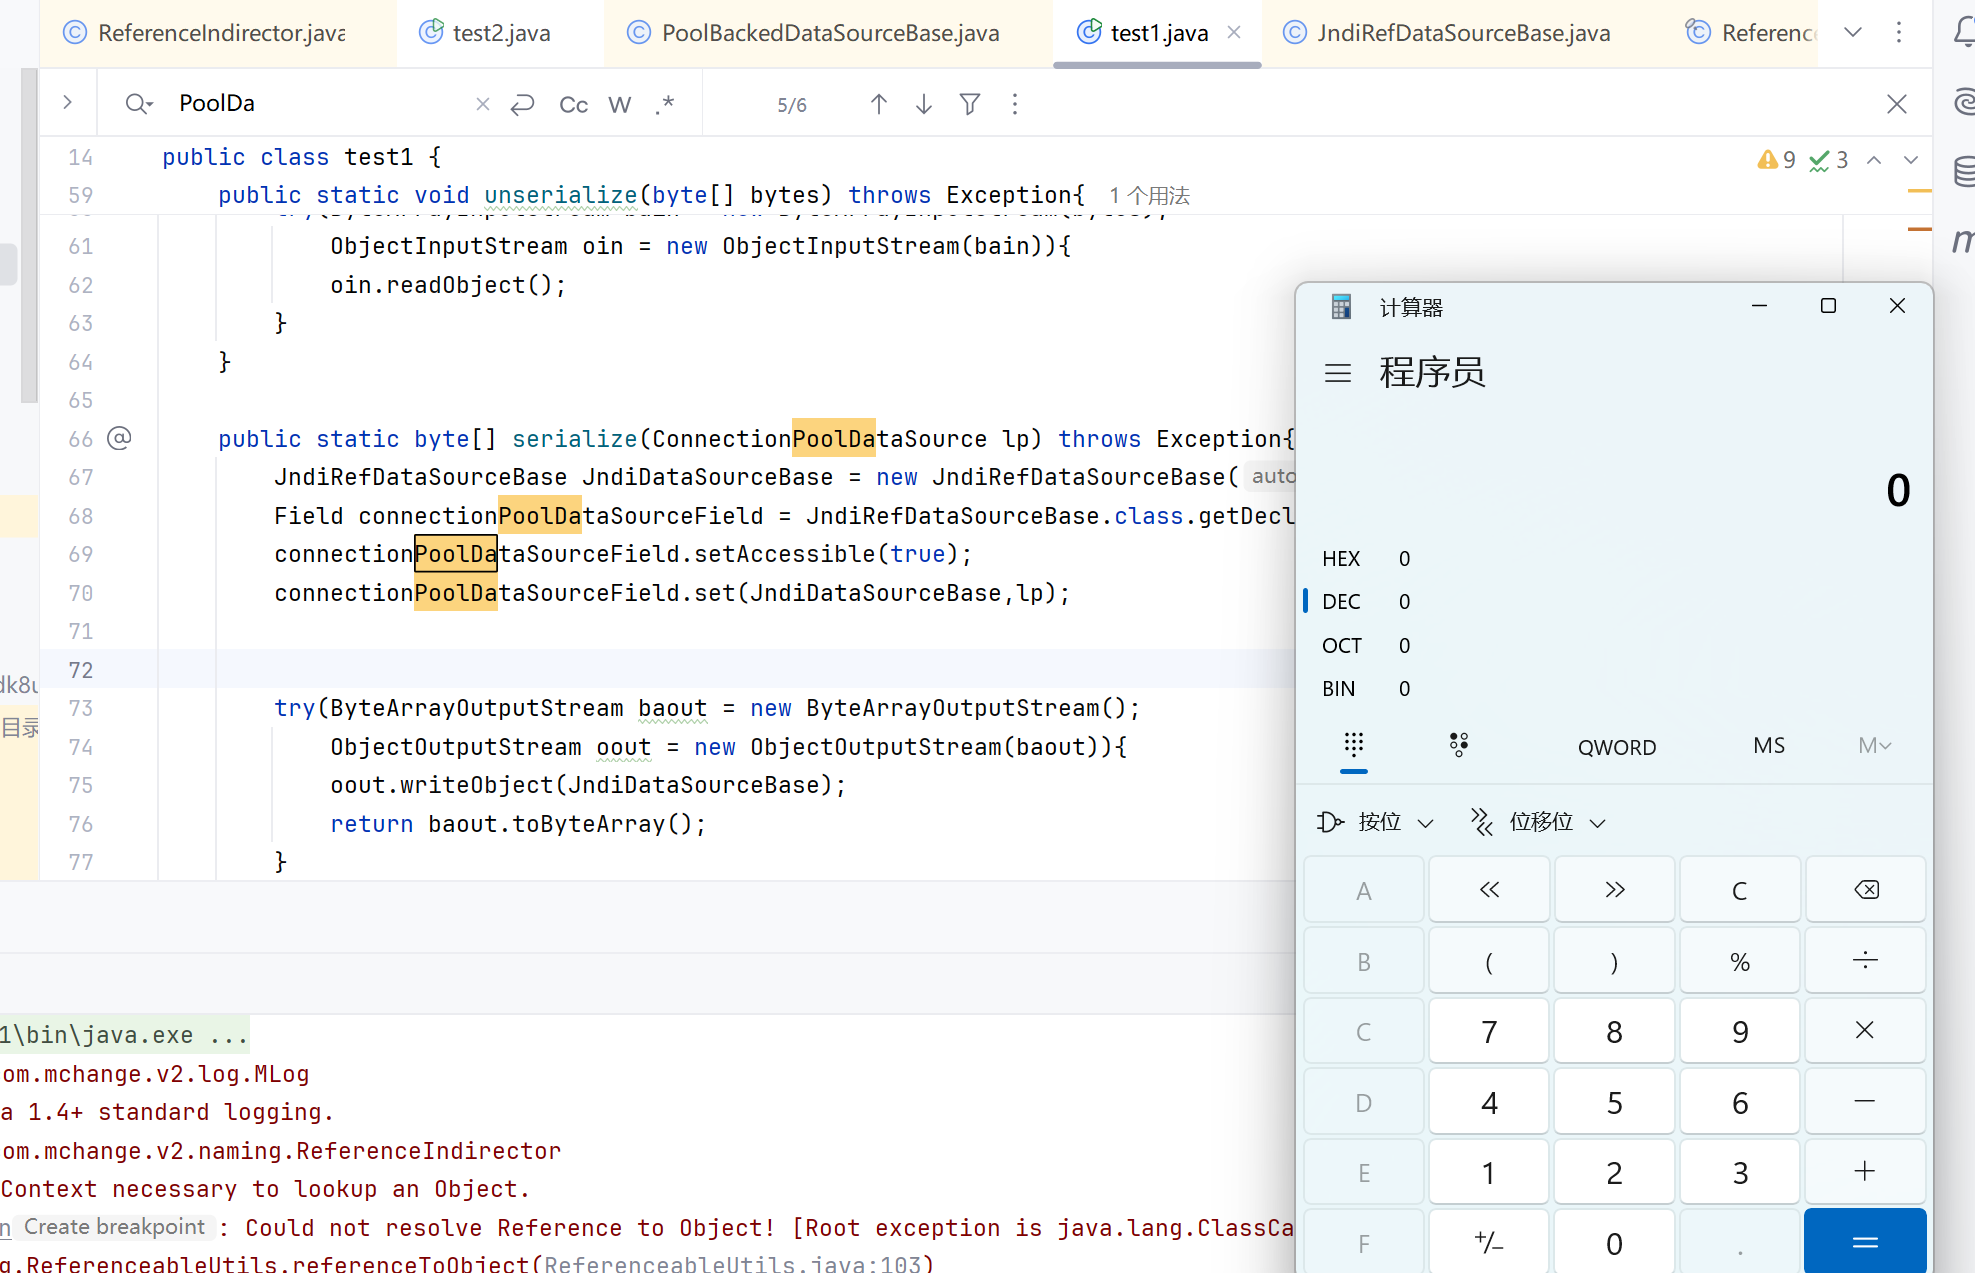The height and width of the screenshot is (1273, 1975).
Task: Click the percent modulo key
Action: point(1740,961)
